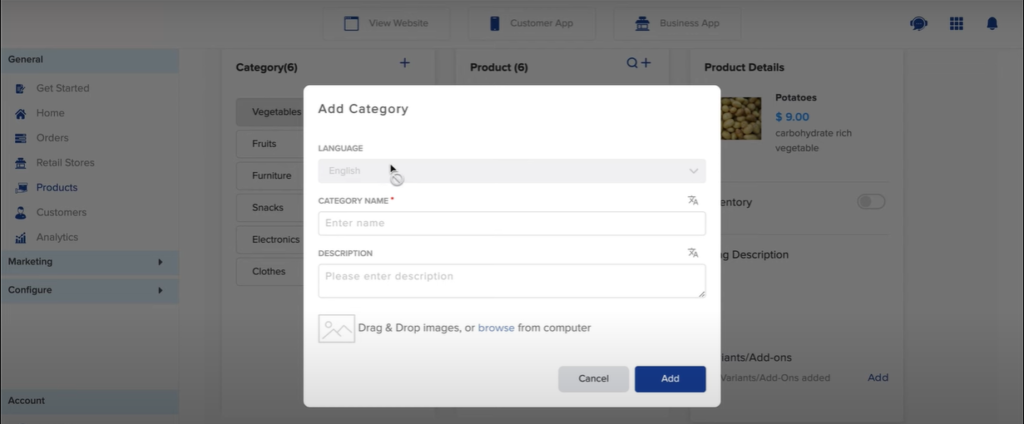The width and height of the screenshot is (1024, 424).
Task: Open the Analytics menu item
Action: pyautogui.click(x=57, y=237)
